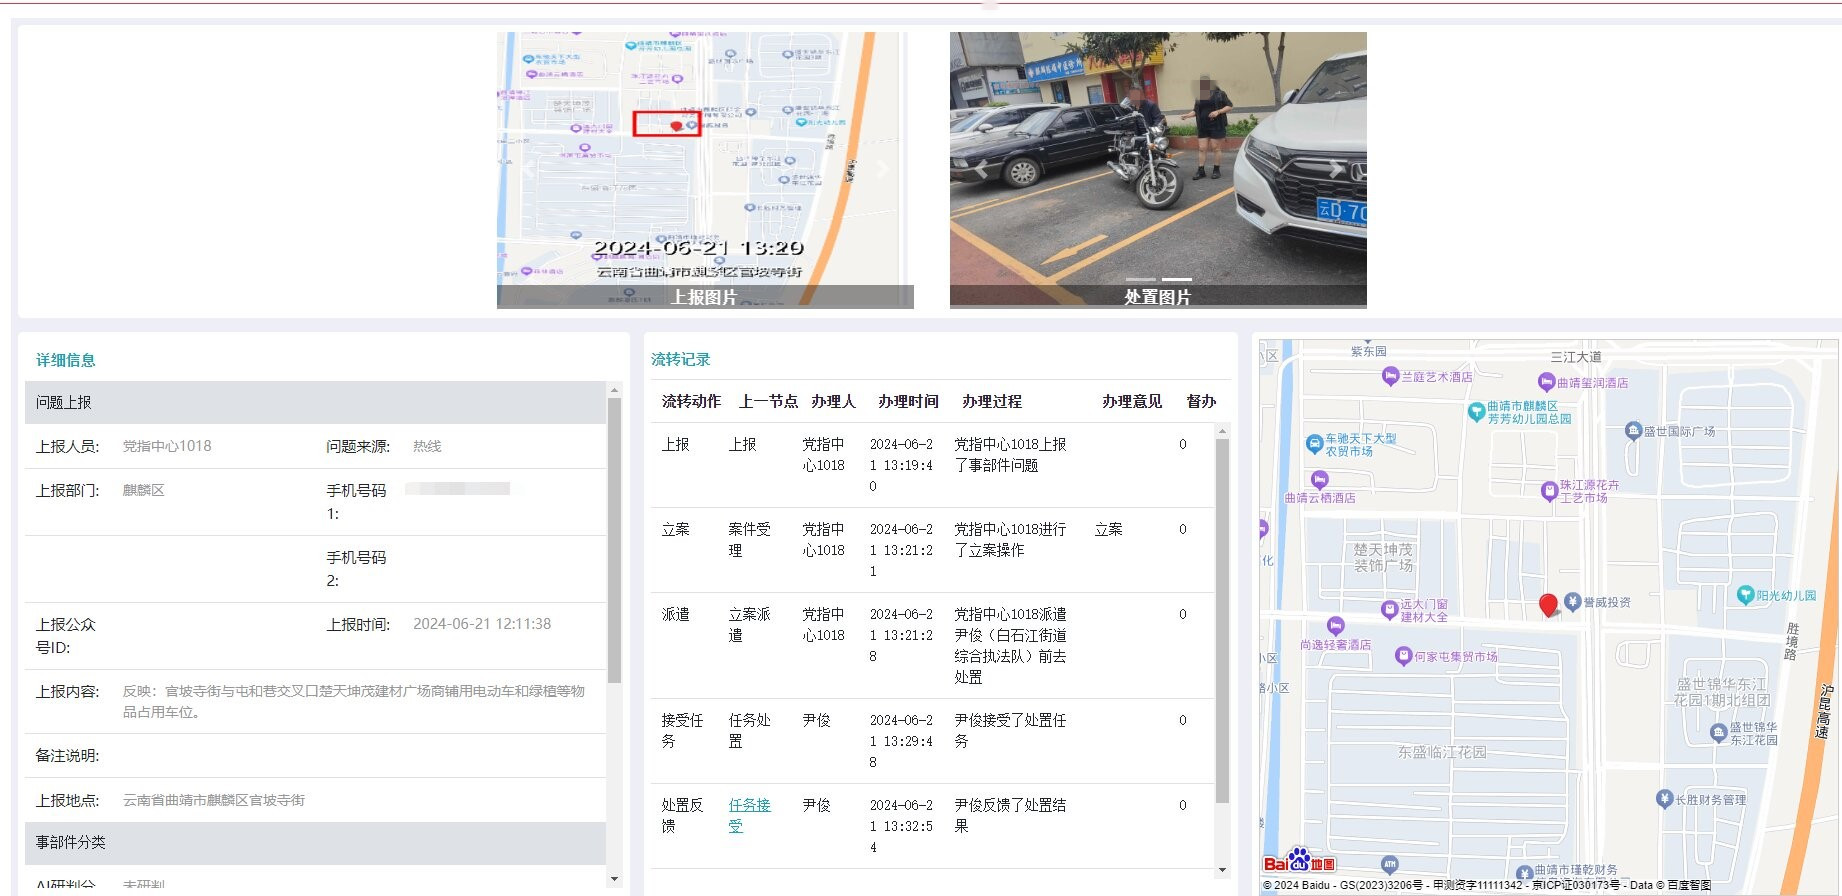This screenshot has width=1842, height=896.
Task: Click the 阳光幼儿园 map icon
Action: [1745, 595]
